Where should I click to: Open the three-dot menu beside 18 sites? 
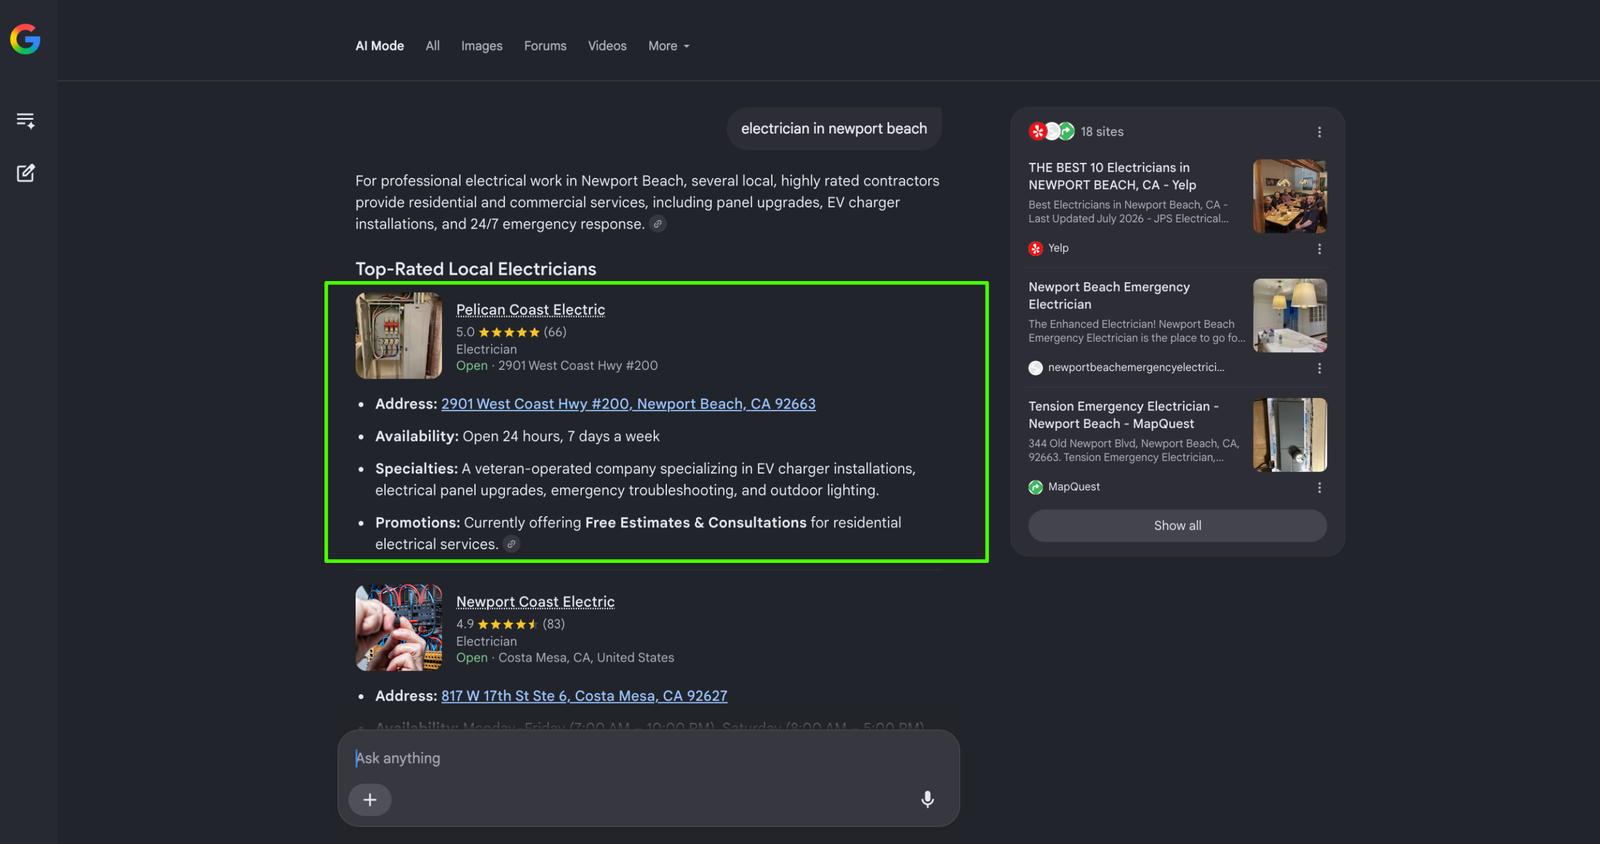coord(1319,132)
